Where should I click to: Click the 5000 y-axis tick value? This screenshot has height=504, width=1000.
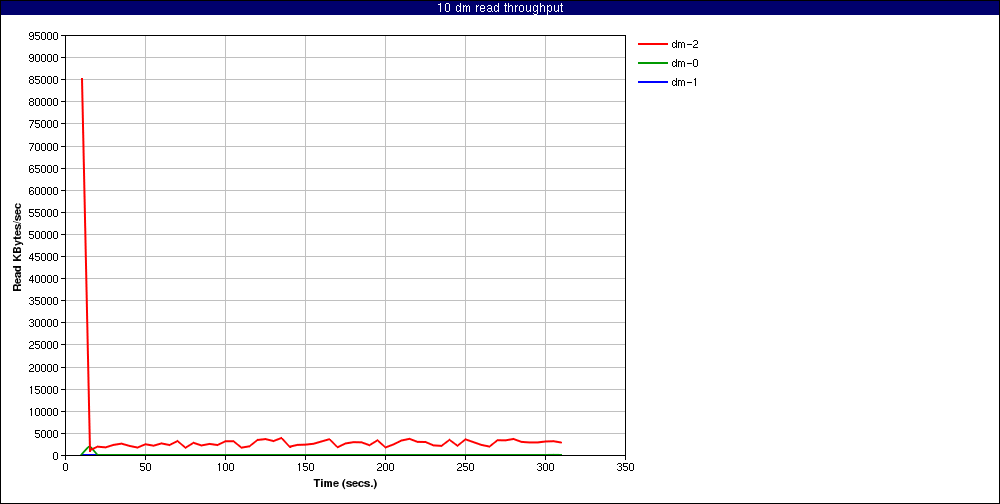[47, 434]
